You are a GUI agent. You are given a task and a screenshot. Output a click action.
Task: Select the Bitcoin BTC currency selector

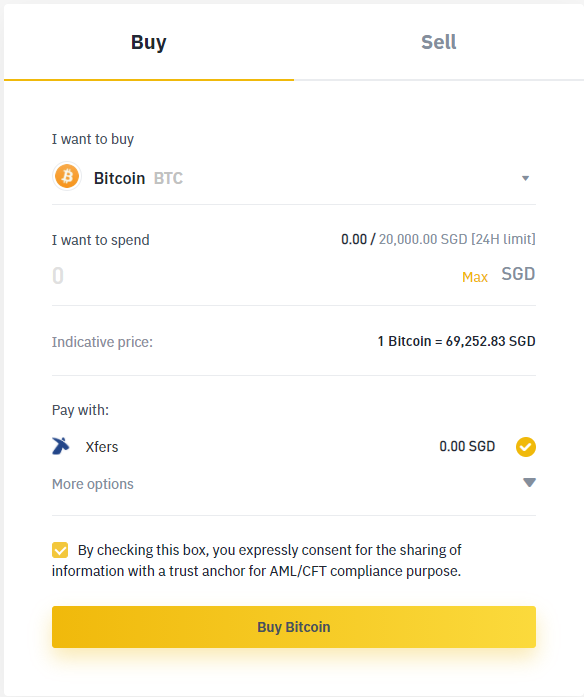coord(294,178)
